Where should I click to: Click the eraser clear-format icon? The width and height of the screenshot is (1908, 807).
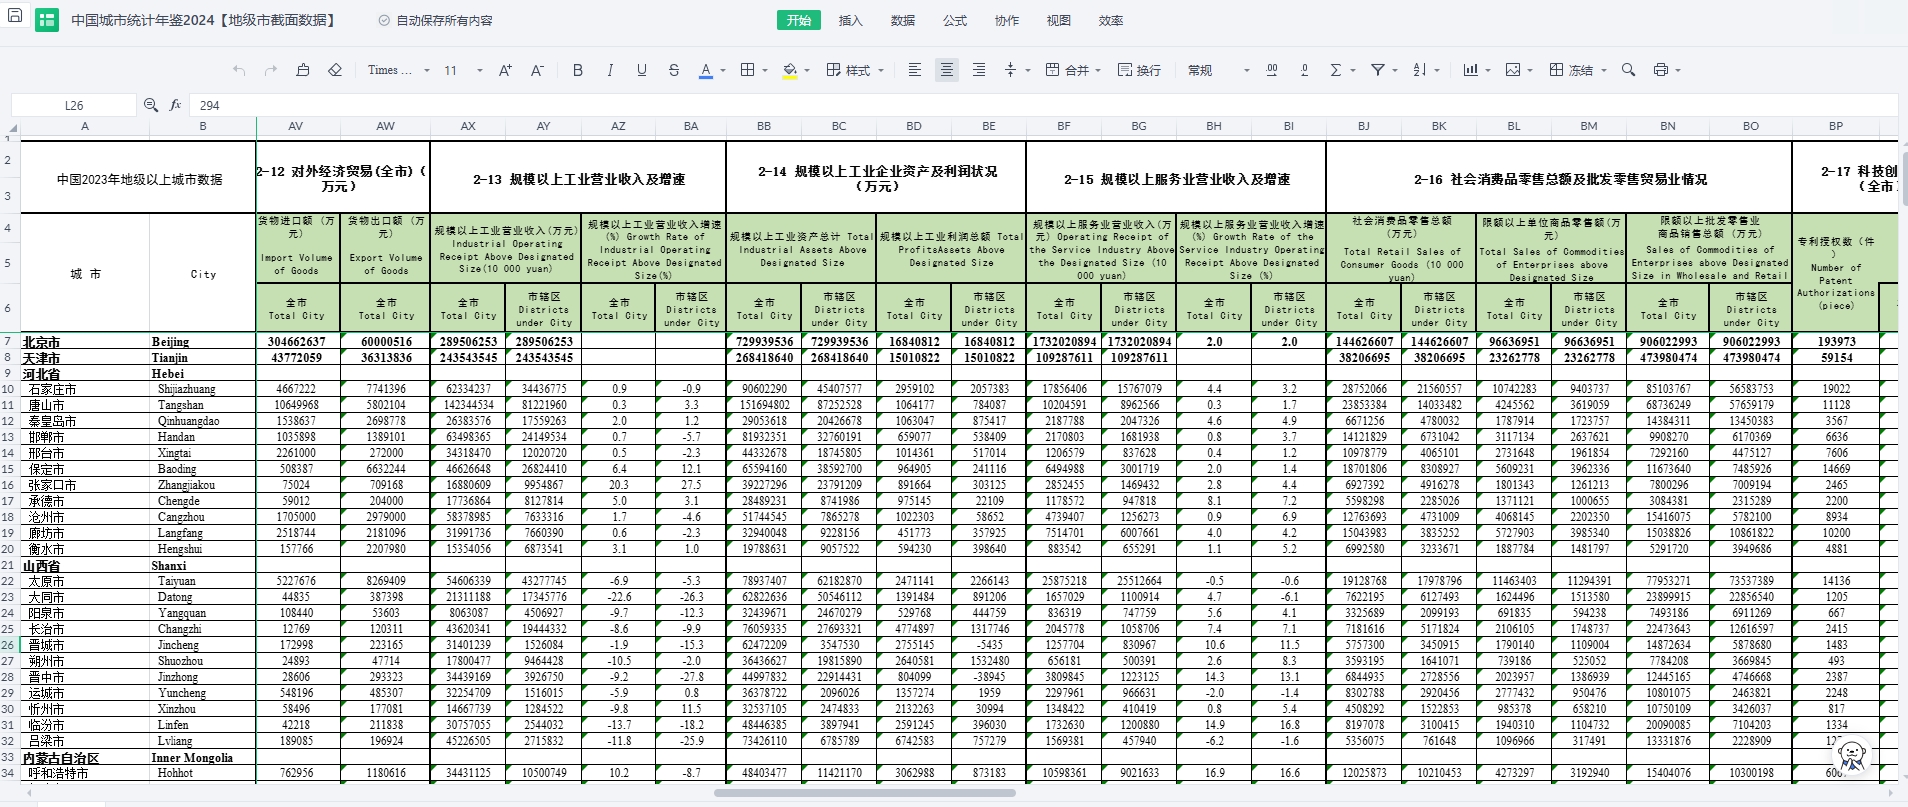point(335,70)
